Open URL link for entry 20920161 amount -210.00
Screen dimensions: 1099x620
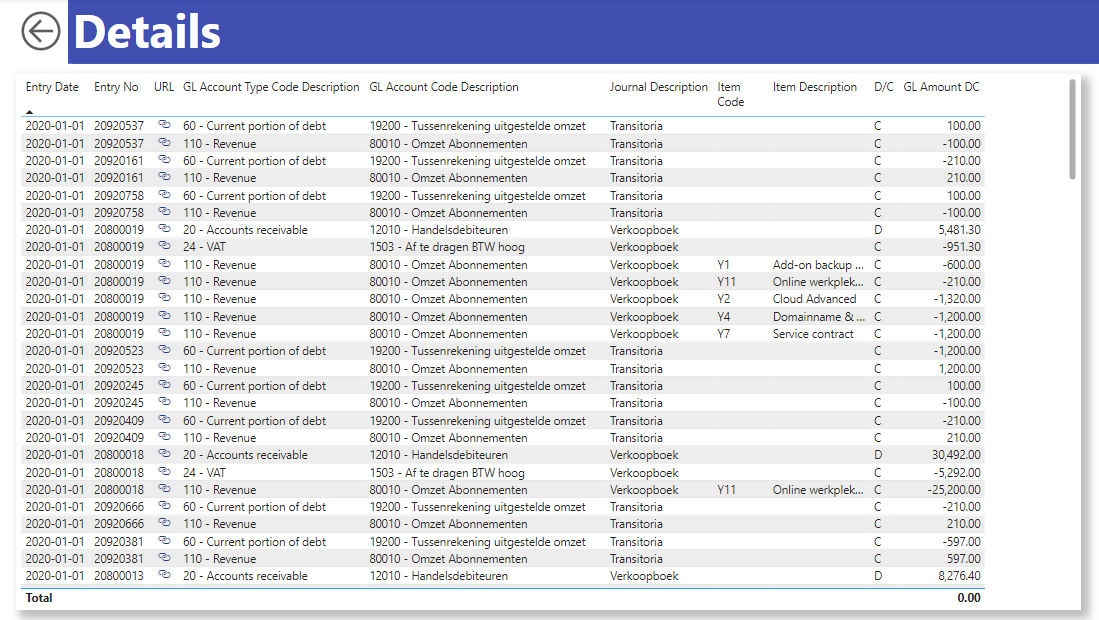pos(164,160)
